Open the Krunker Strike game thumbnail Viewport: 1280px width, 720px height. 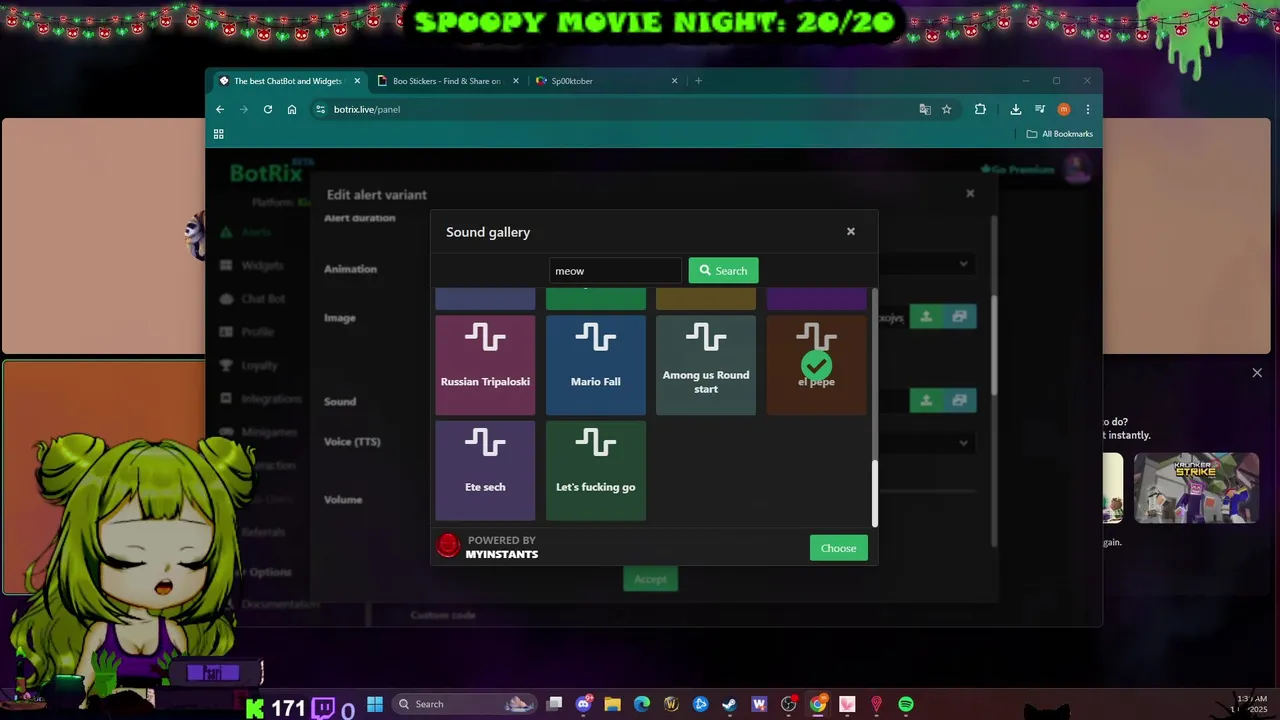tap(1196, 488)
